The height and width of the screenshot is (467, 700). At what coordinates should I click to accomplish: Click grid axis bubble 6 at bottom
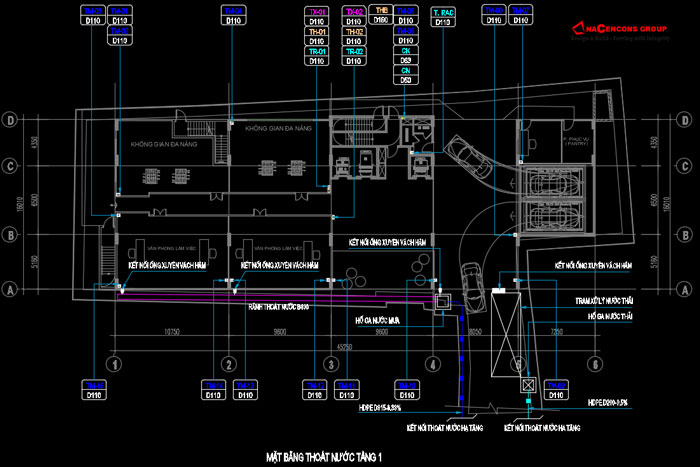(595, 364)
